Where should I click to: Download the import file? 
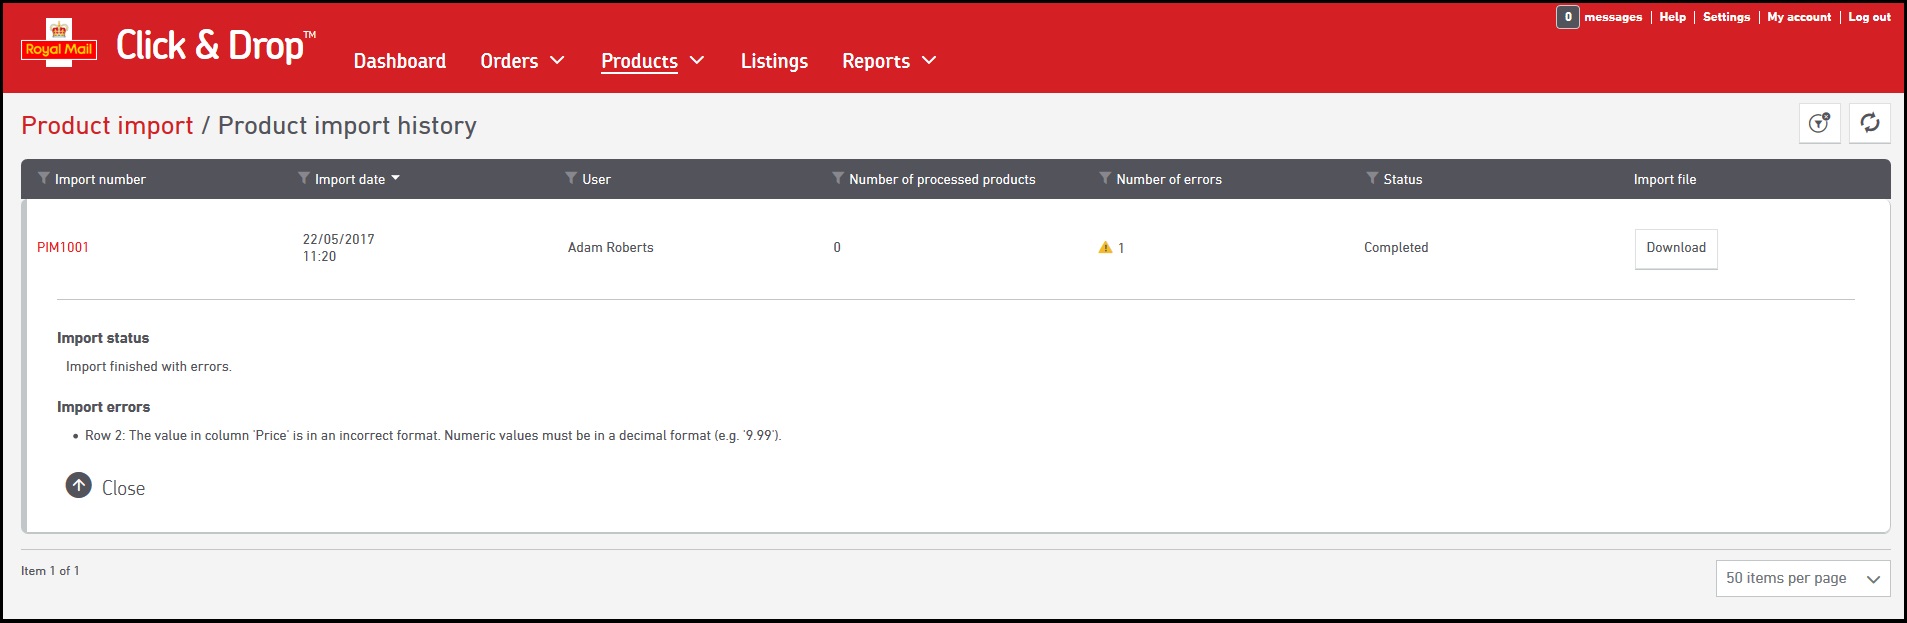(x=1676, y=248)
